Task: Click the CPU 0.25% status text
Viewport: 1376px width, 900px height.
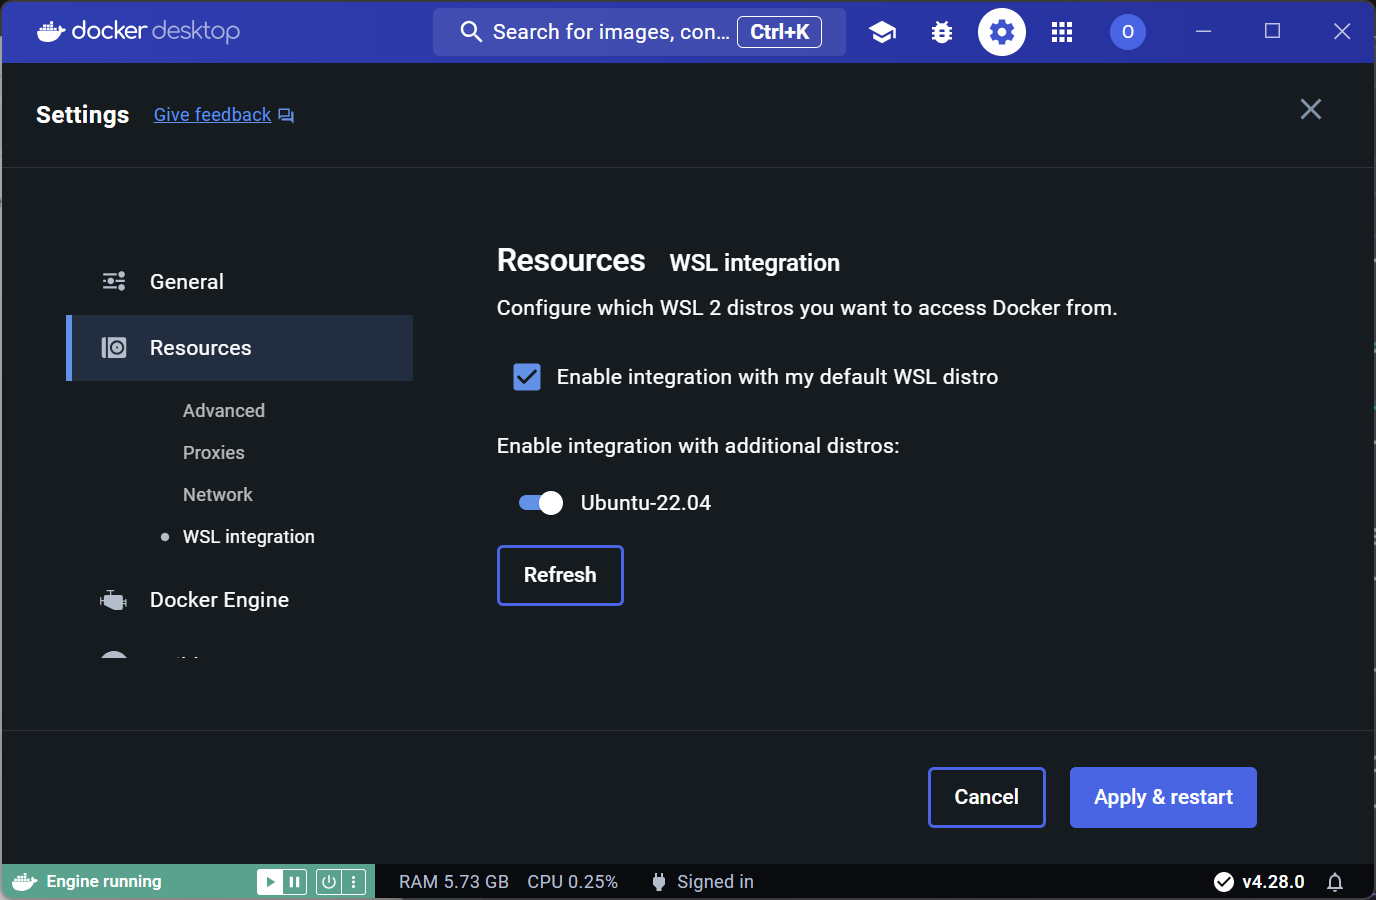Action: (x=573, y=882)
